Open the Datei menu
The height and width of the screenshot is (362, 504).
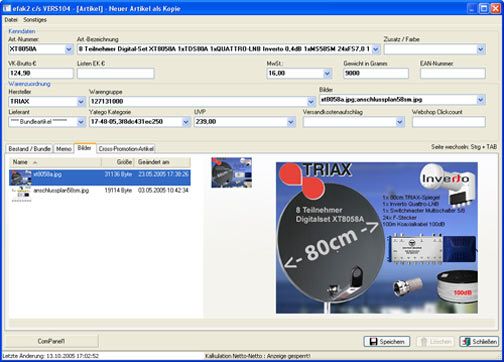pyautogui.click(x=11, y=20)
